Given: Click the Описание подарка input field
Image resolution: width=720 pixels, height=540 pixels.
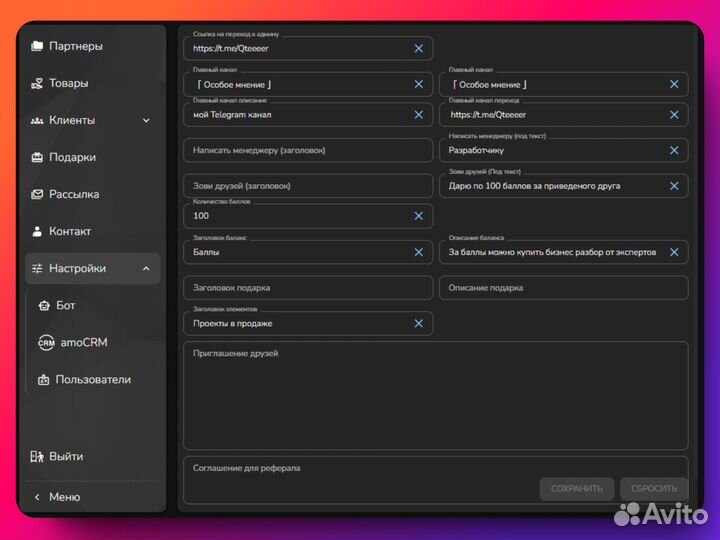Looking at the screenshot, I should coord(563,288).
